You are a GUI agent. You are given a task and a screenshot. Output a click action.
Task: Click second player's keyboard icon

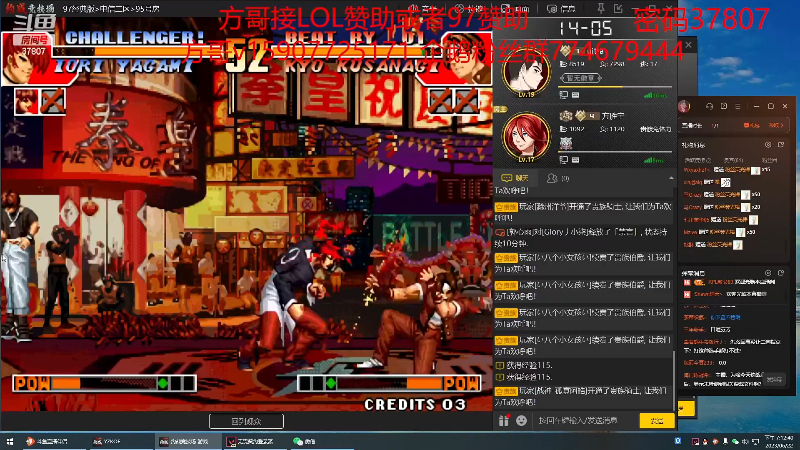576,160
